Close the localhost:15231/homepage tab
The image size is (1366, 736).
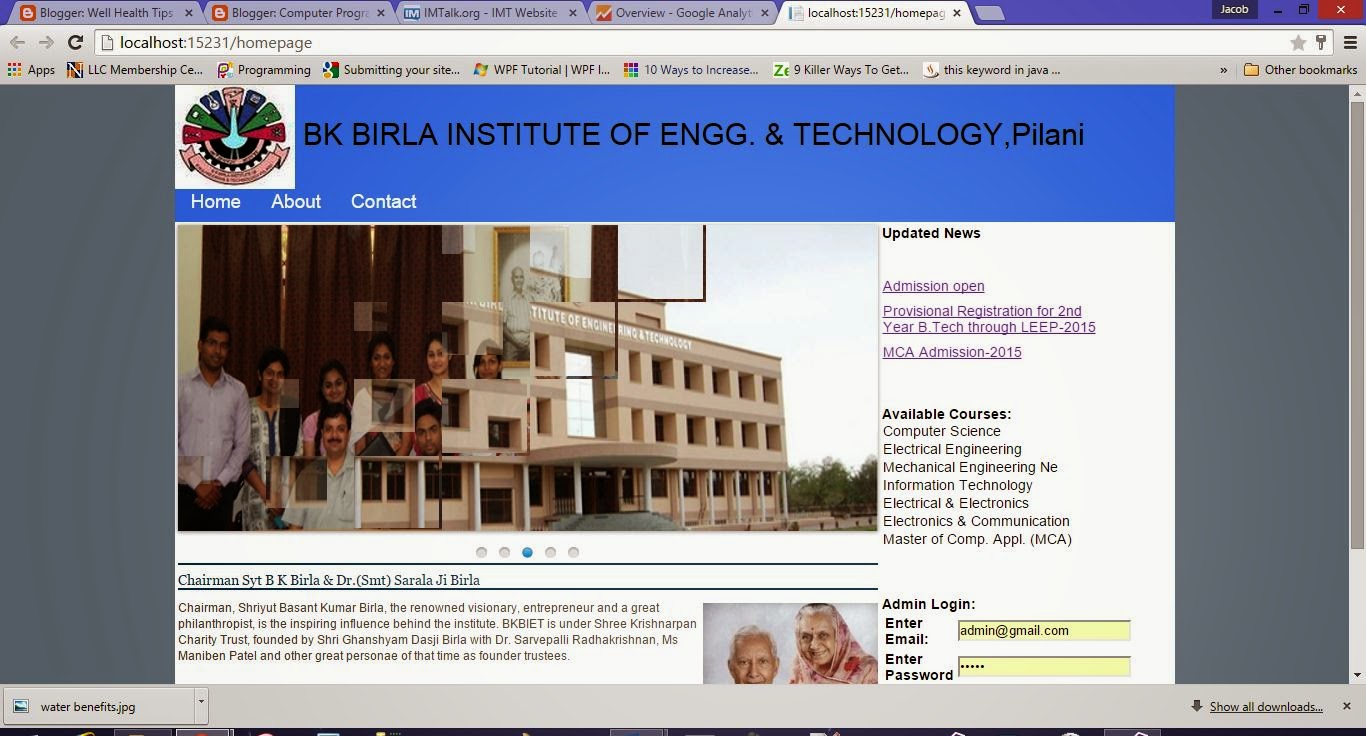[x=957, y=13]
